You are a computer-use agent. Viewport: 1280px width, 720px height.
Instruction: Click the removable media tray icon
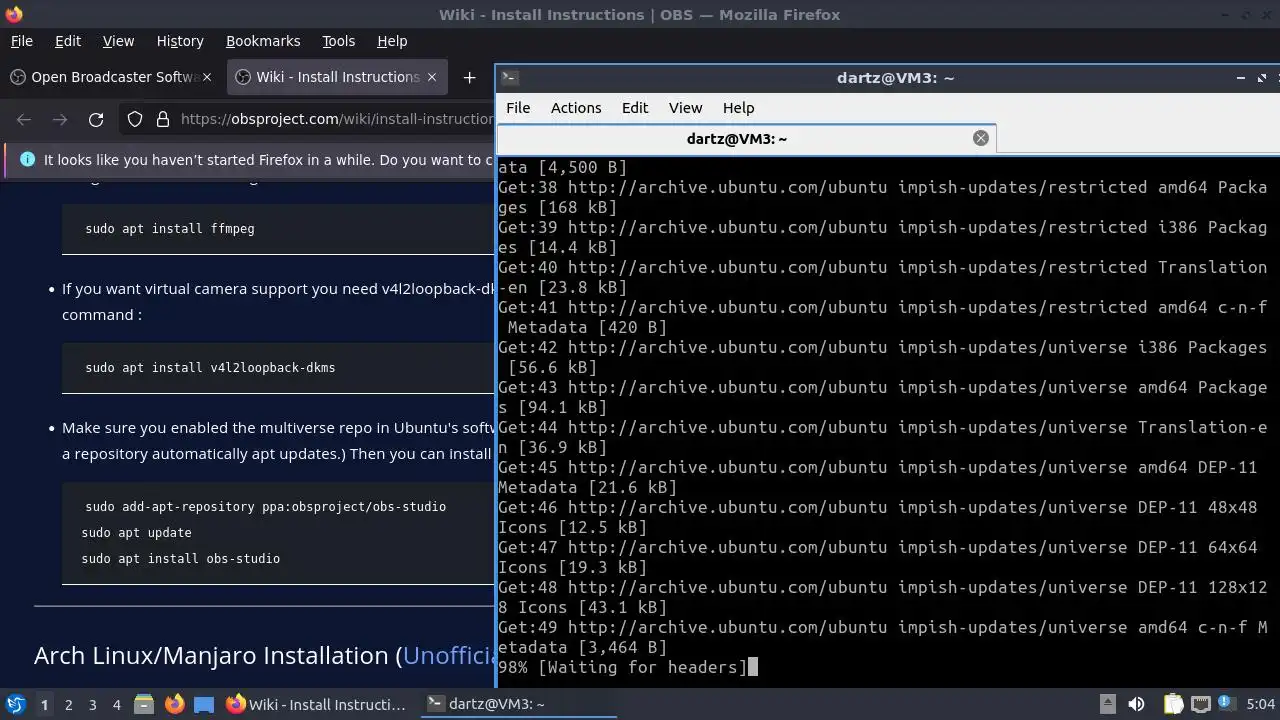1107,704
